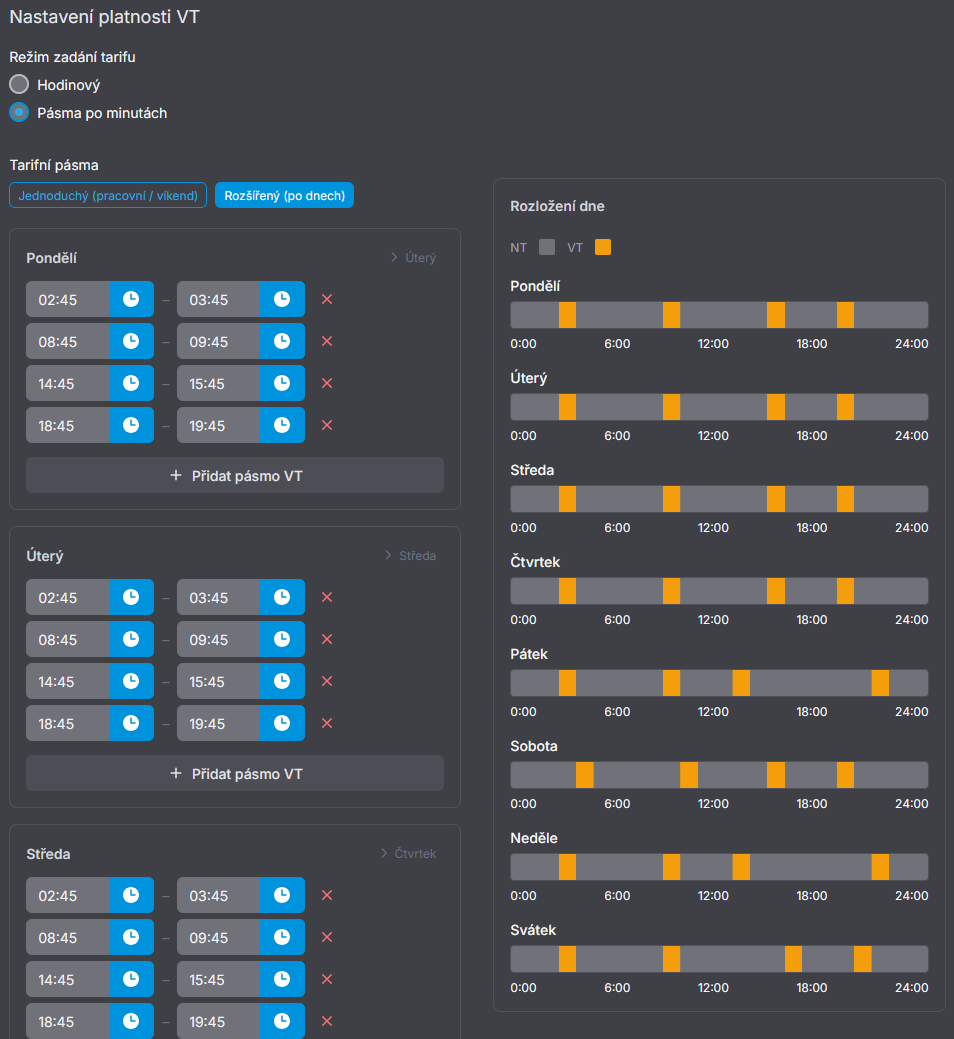Open clock picker for Středa 08:45 start
The image size is (954, 1039).
pyautogui.click(x=131, y=937)
